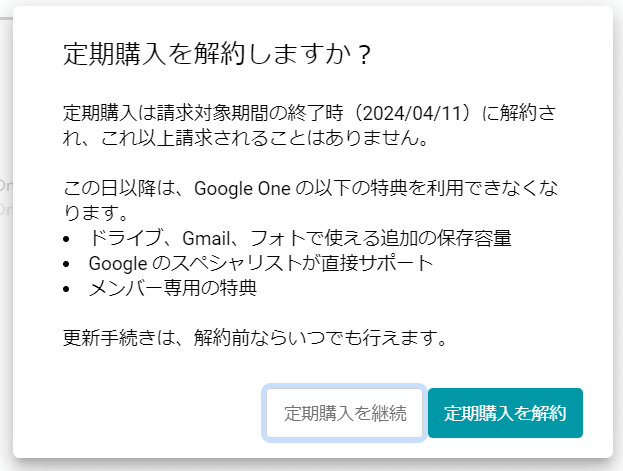Click the word フォト in the first bullet
623x471 pixels.
[267, 238]
